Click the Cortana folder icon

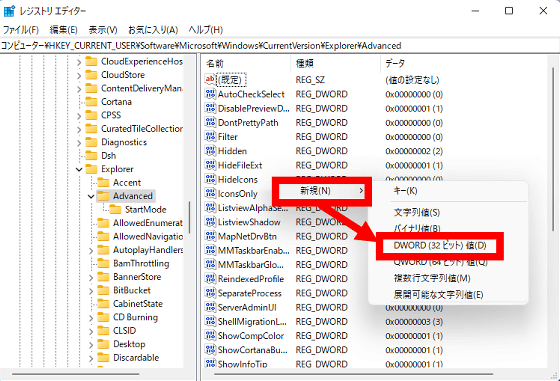[91, 102]
